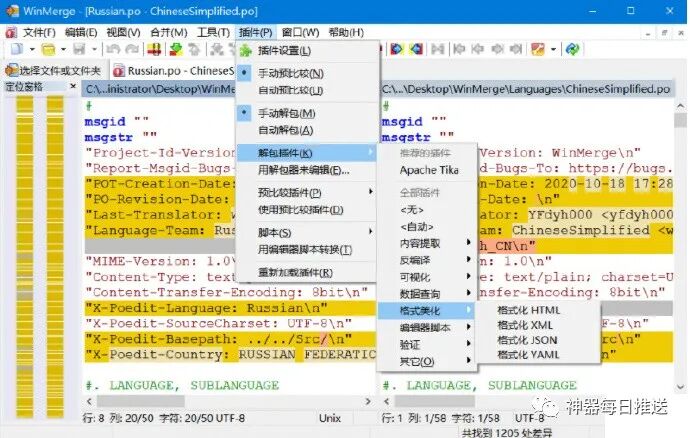Expand the 脚本(S) submenu
This screenshot has width=690, height=438.
[308, 232]
